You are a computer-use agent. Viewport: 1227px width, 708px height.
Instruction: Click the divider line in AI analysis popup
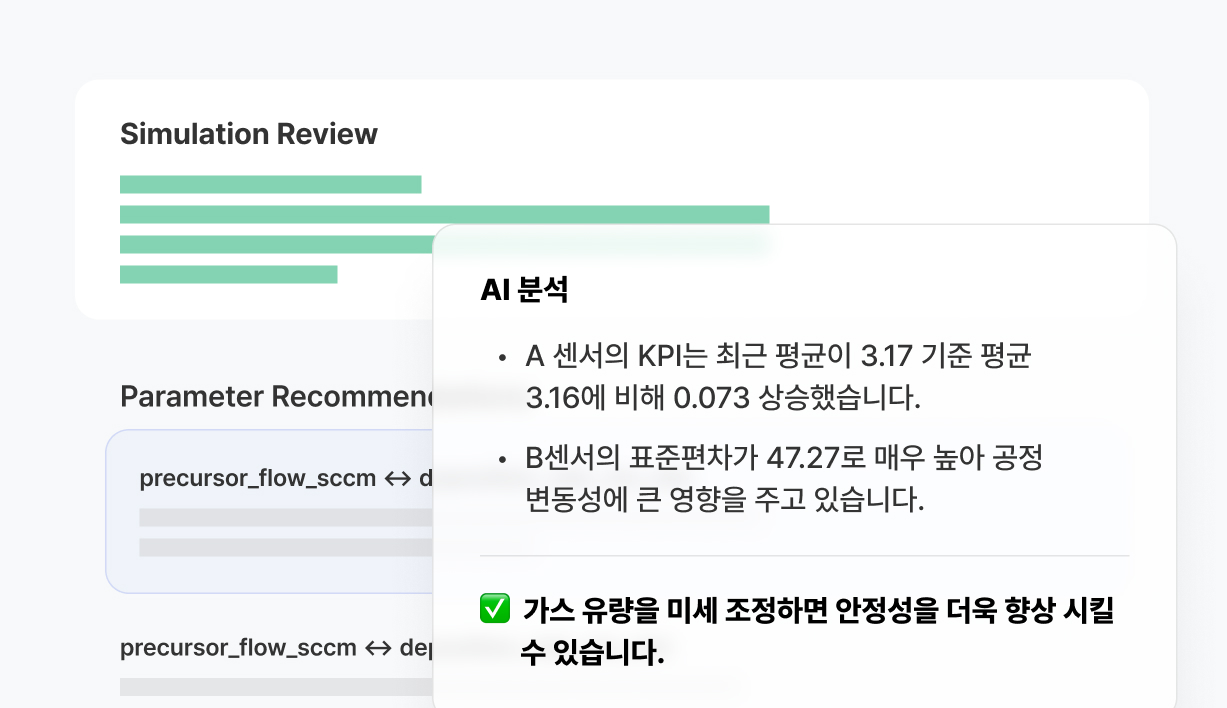click(804, 555)
